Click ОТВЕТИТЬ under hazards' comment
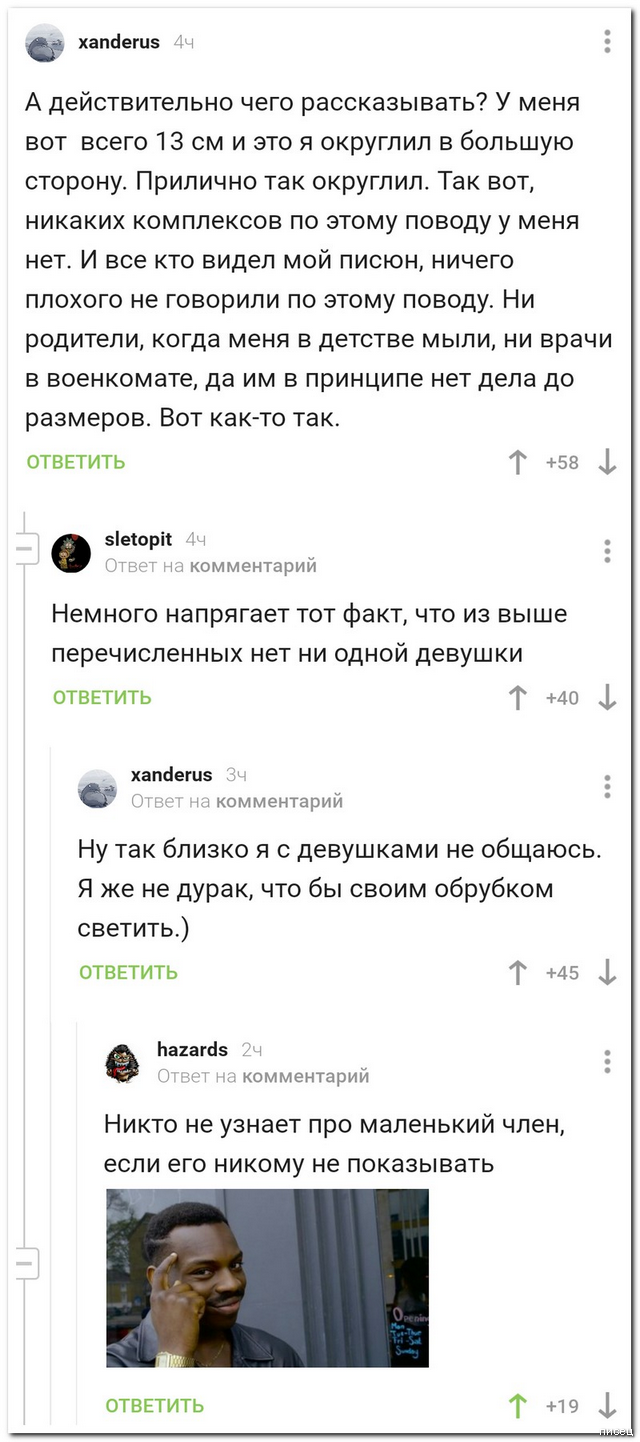The image size is (640, 1442). [x=155, y=1406]
